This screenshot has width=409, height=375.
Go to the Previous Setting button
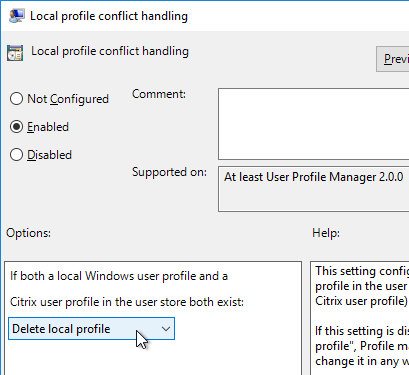(x=393, y=59)
